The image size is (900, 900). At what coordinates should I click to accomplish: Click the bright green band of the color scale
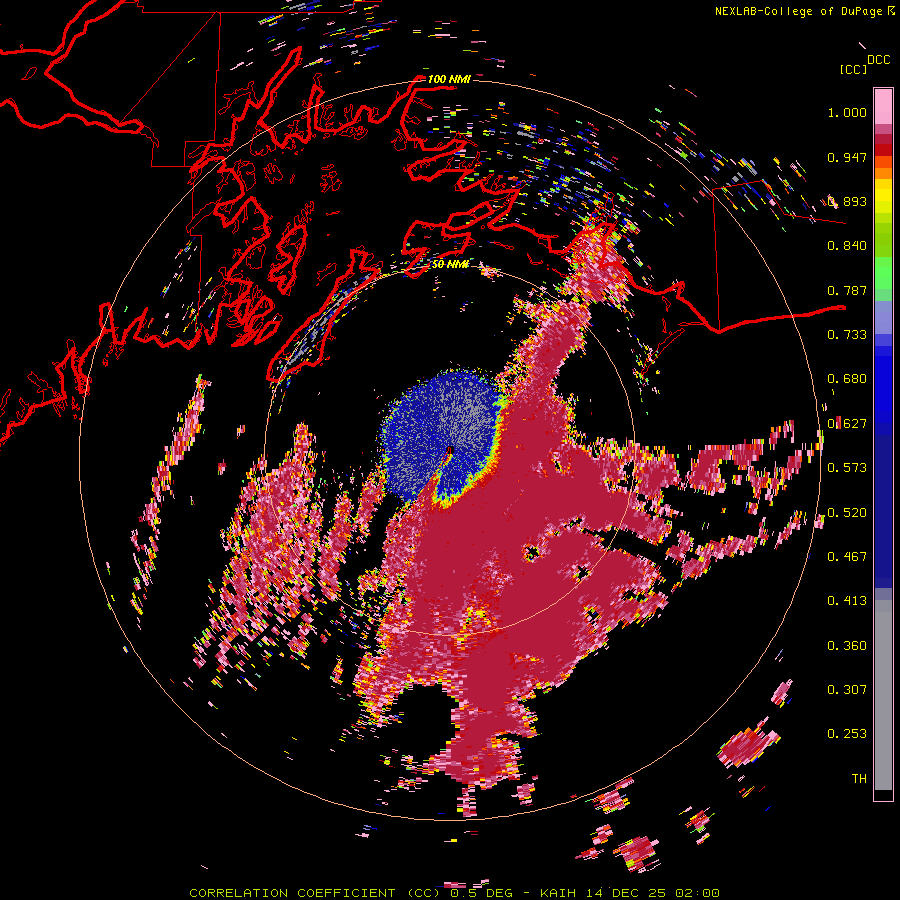(x=883, y=273)
